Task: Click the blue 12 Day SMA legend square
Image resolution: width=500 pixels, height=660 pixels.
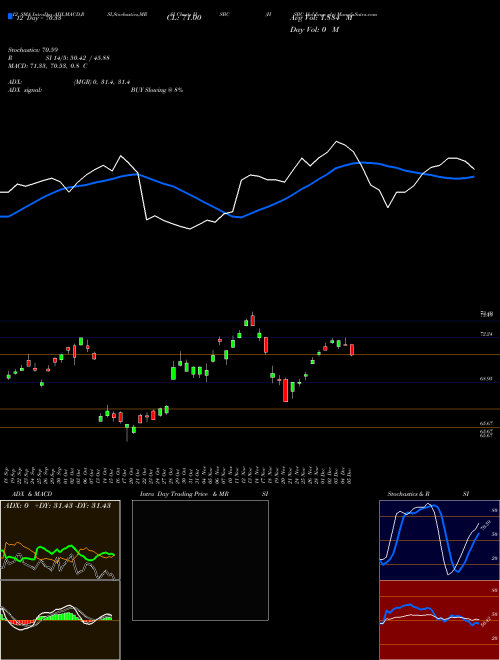Action: [x=10, y=16]
